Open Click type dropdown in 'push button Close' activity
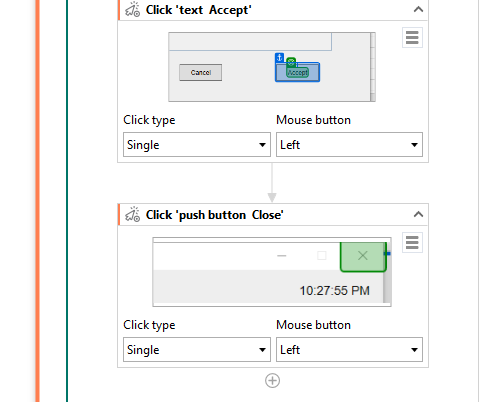This screenshot has width=496, height=402. click(x=197, y=350)
